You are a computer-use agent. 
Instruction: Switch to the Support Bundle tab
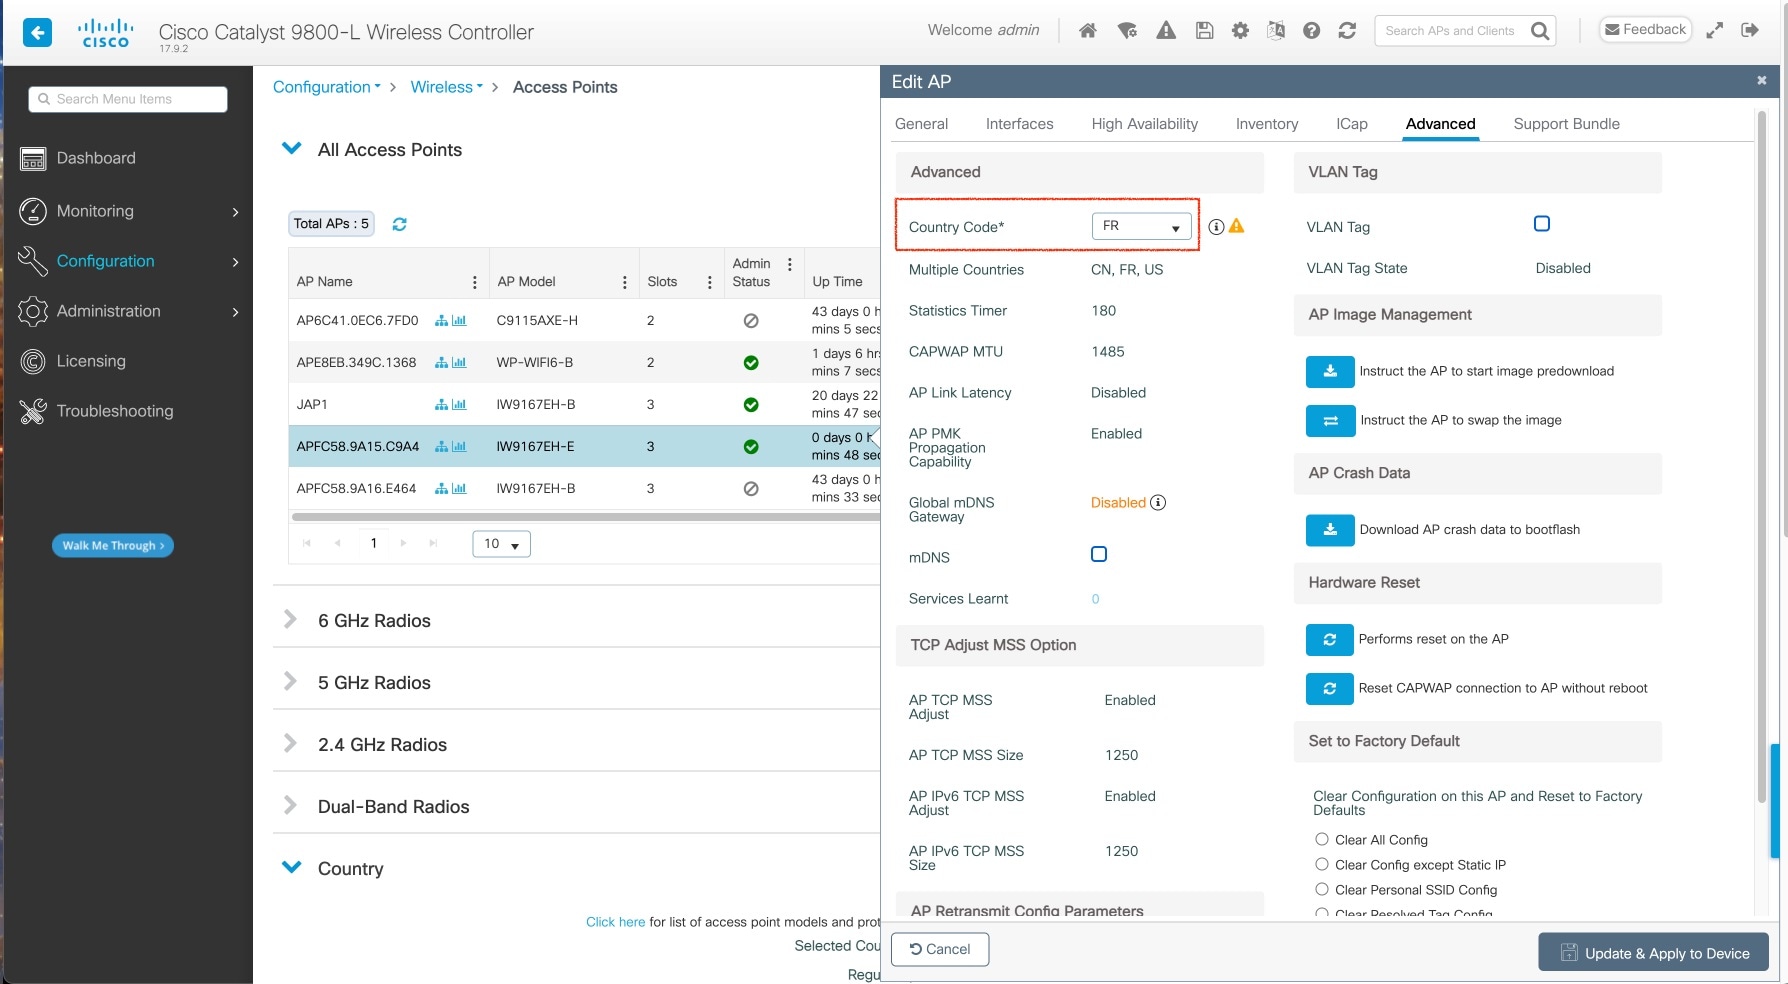pos(1566,124)
